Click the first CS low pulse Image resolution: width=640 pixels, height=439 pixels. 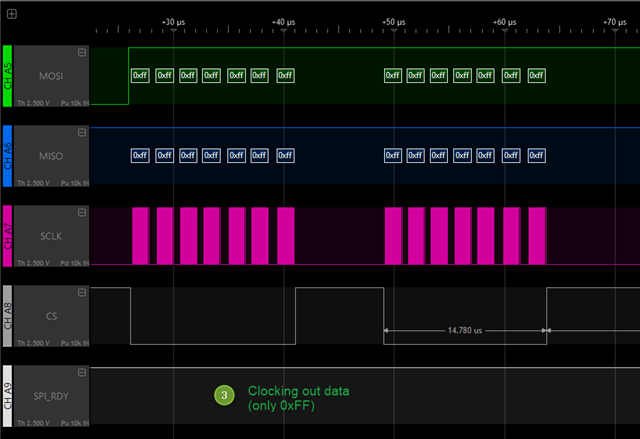point(213,316)
